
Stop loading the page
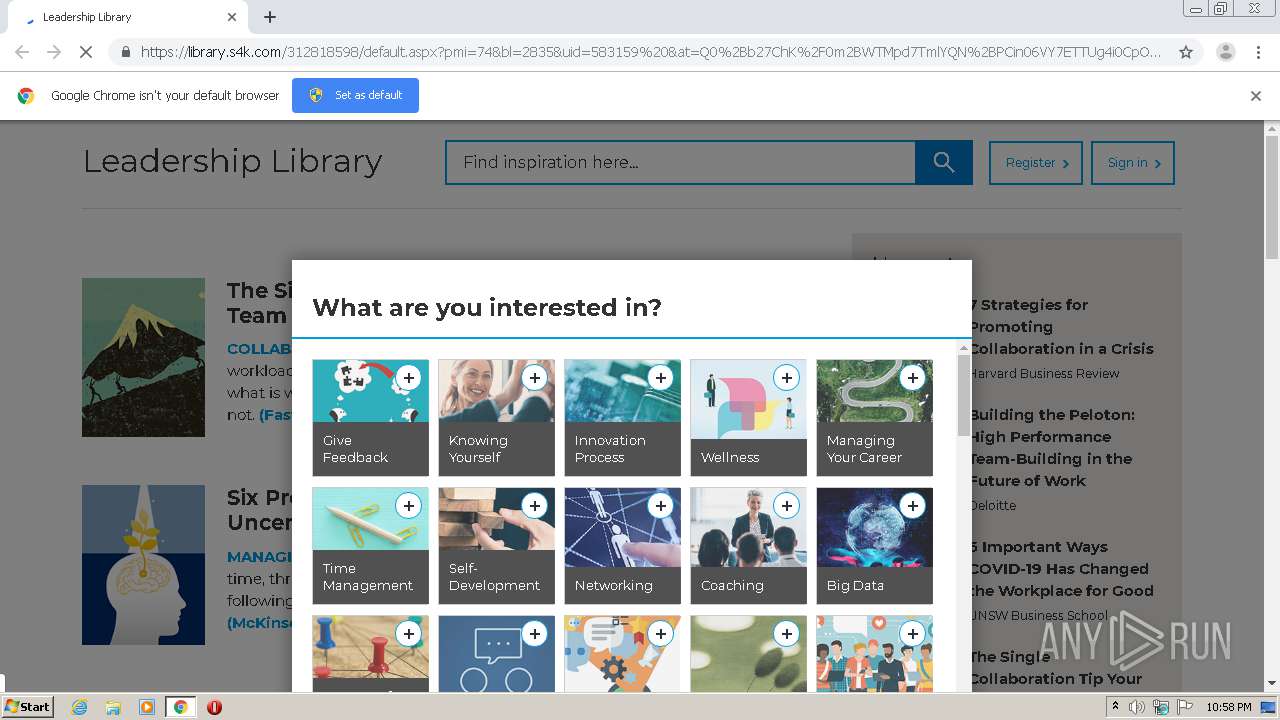[x=86, y=52]
